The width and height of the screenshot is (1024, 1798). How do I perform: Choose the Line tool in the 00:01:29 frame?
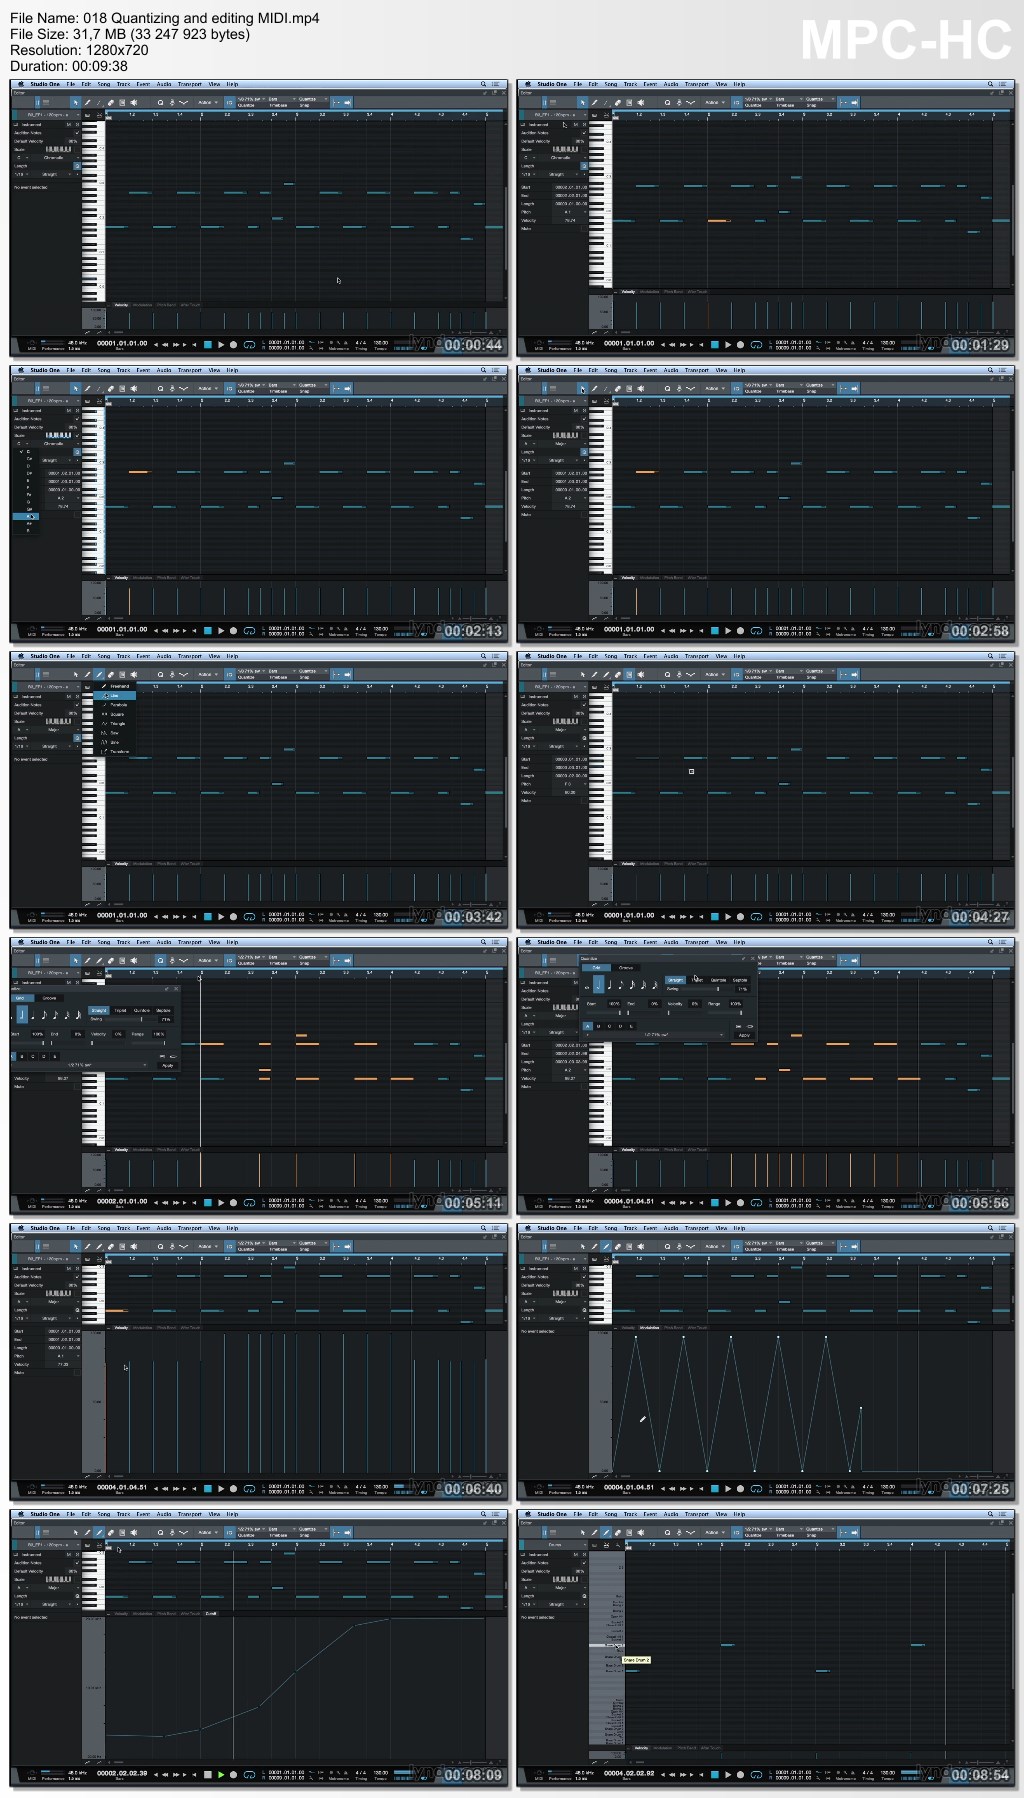coord(606,102)
